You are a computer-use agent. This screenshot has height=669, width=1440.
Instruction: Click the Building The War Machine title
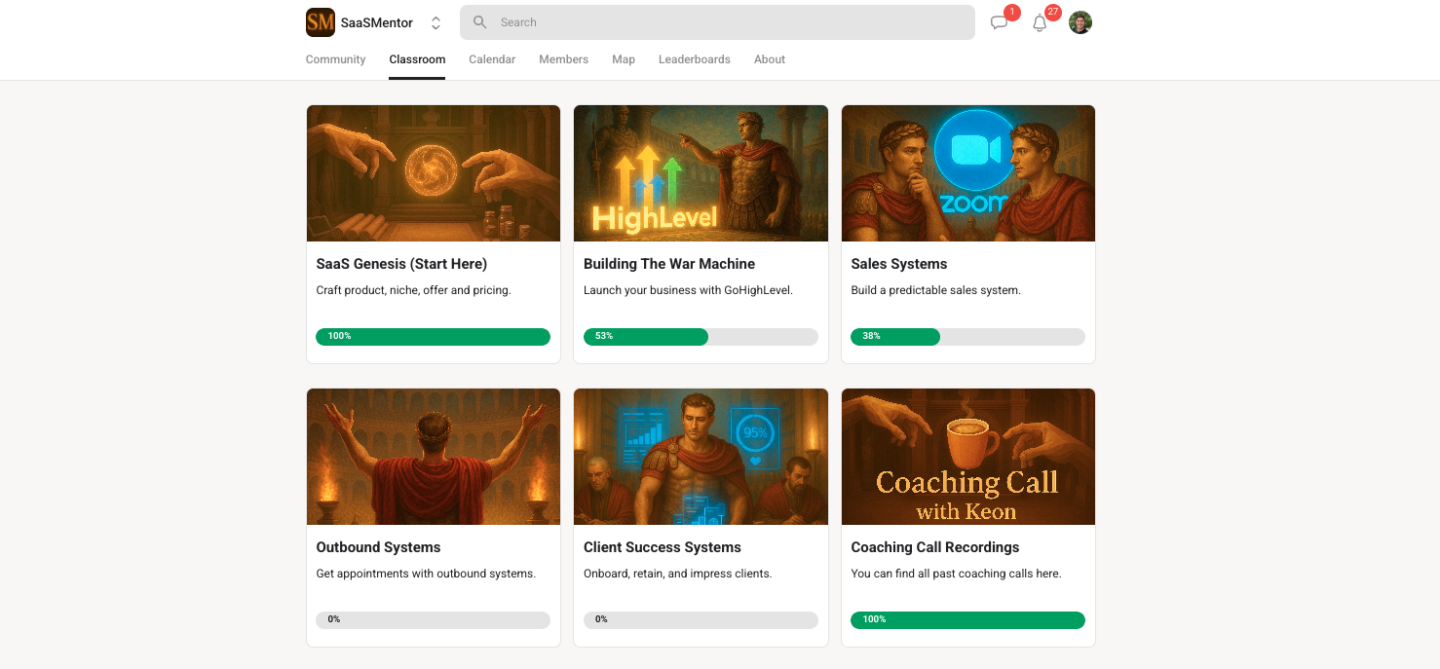click(x=669, y=264)
